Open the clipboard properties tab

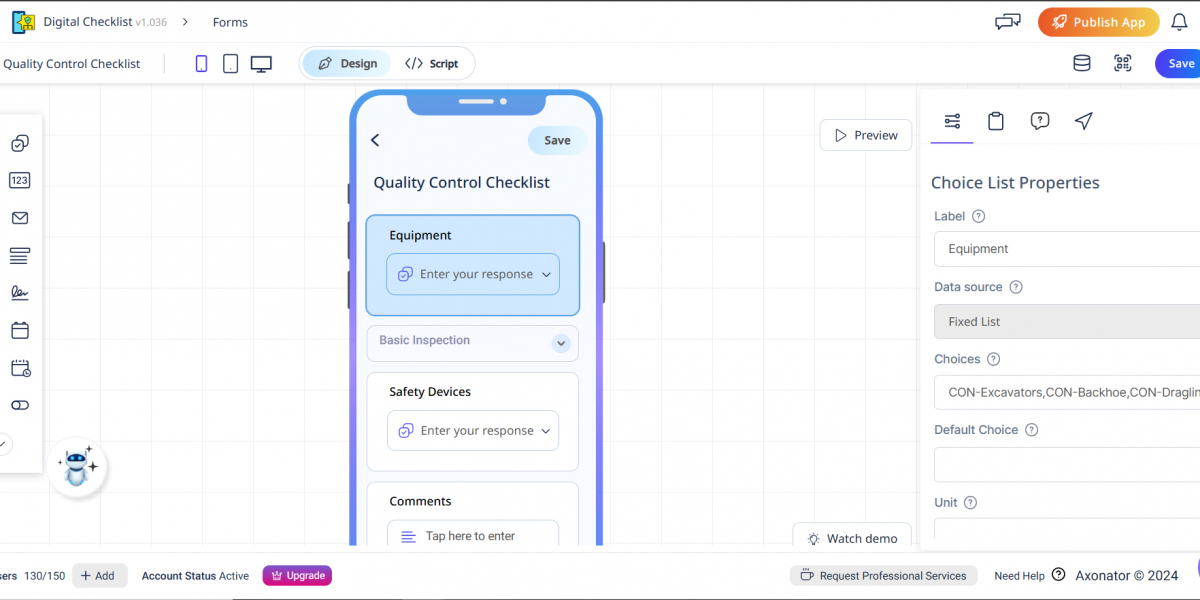(996, 121)
